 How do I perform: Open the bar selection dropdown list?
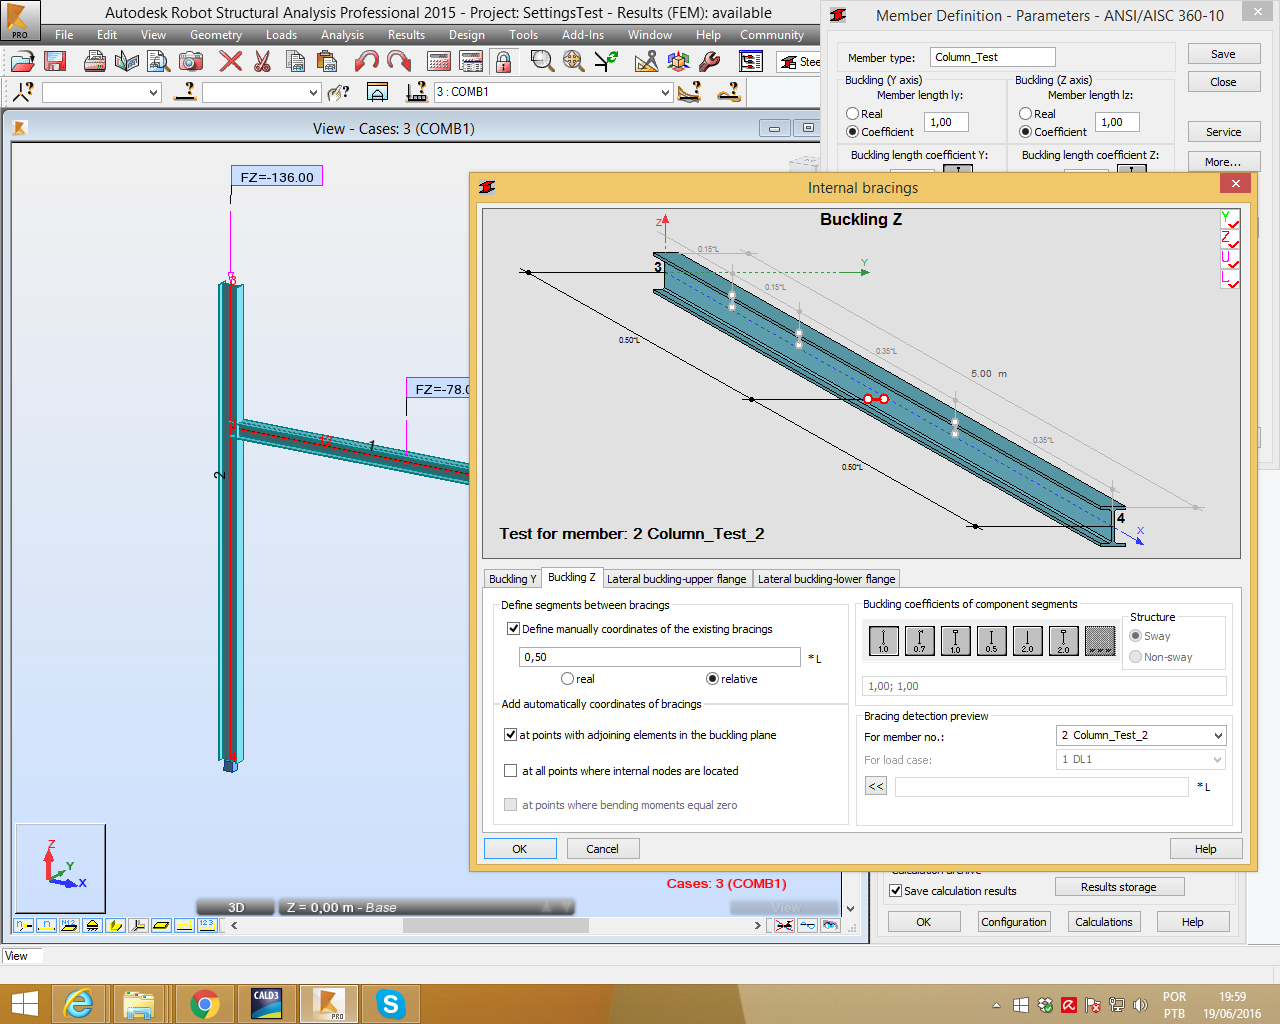coord(313,92)
